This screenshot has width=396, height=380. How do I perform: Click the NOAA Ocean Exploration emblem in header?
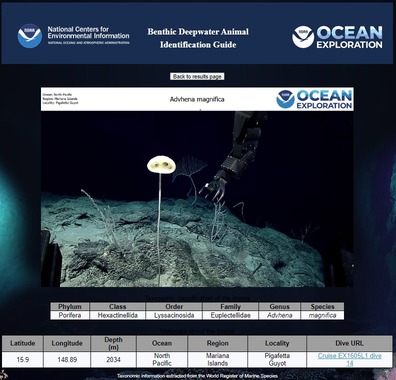[x=303, y=37]
